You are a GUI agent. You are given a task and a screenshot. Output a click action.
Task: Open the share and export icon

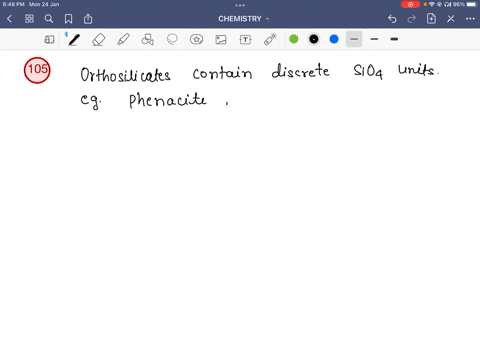click(88, 19)
